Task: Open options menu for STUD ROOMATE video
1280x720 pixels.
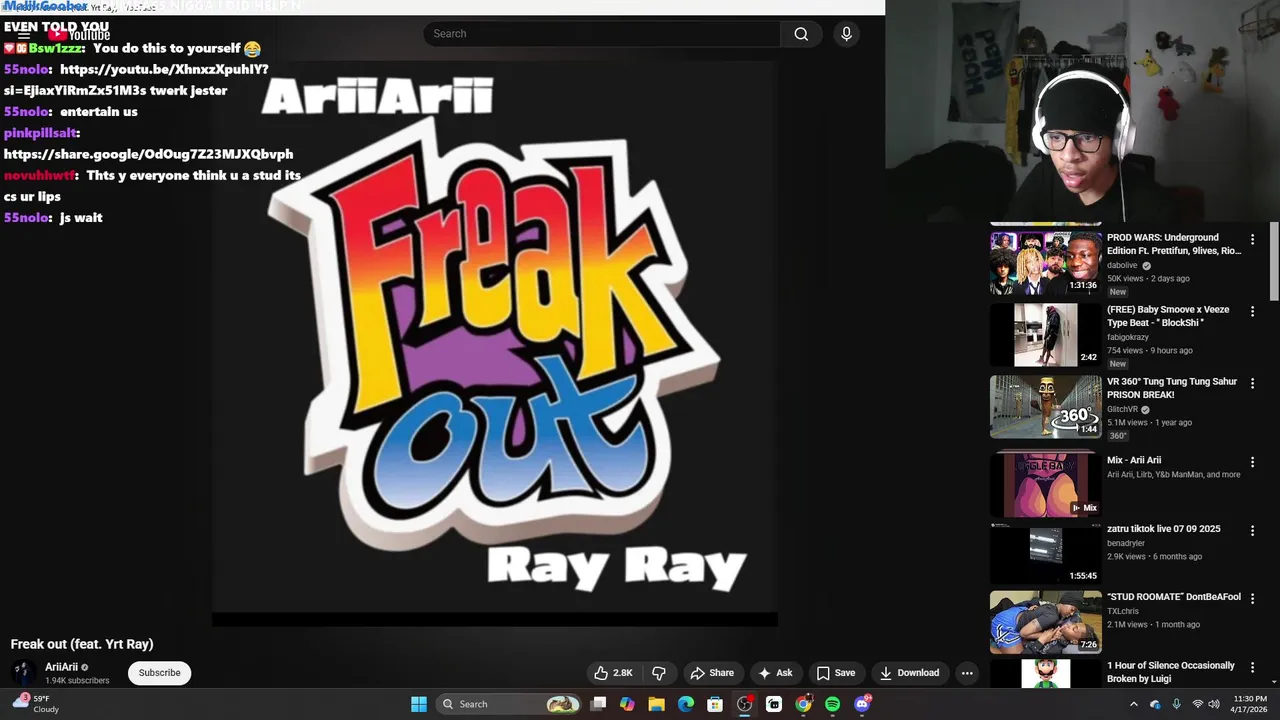Action: coord(1252,599)
